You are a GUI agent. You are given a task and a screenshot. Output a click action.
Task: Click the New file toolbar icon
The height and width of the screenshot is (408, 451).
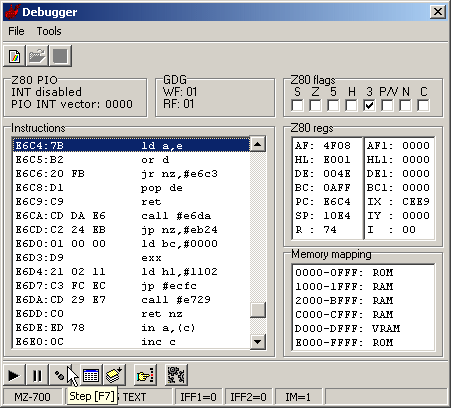(15, 56)
